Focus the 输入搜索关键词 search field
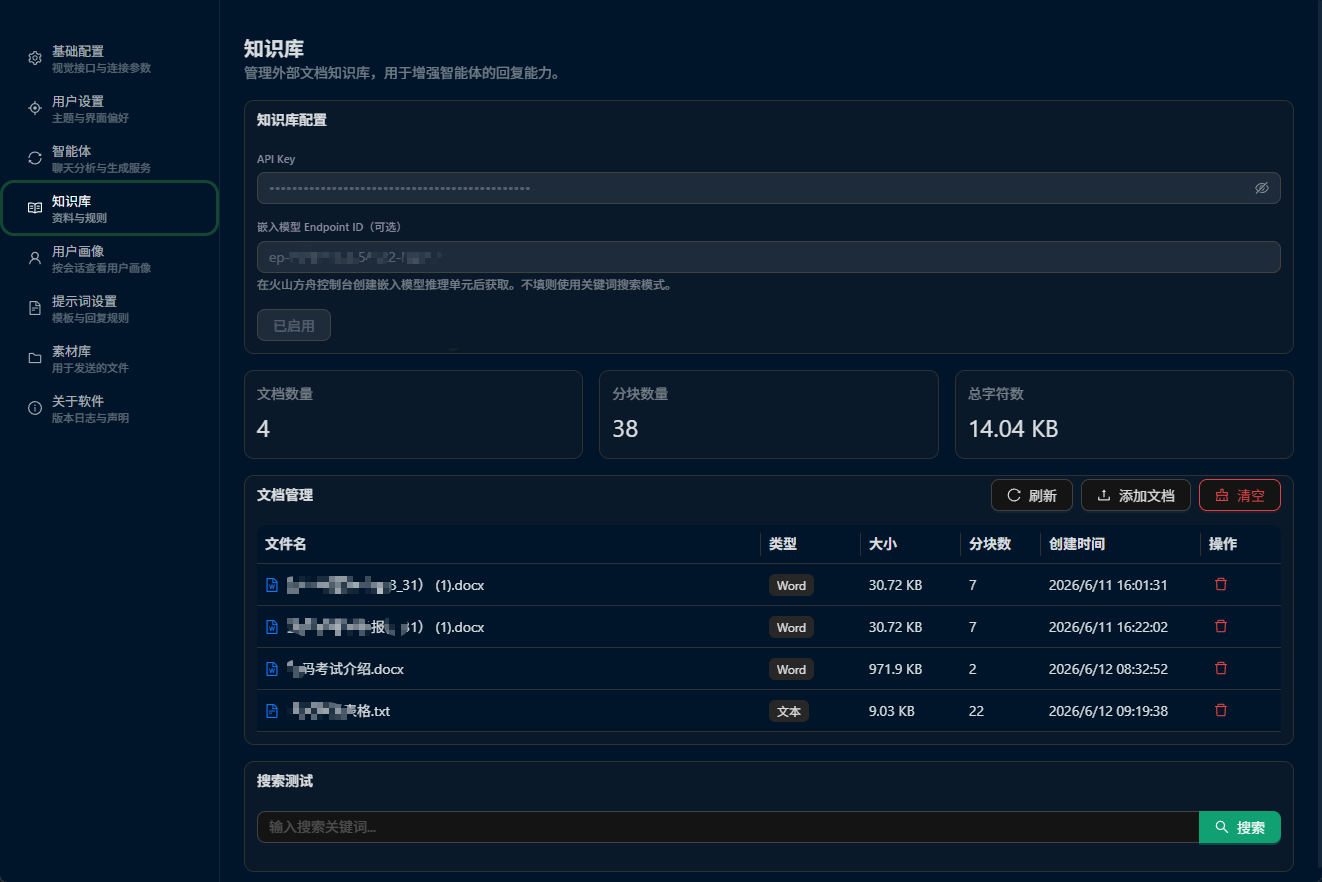This screenshot has height=882, width=1322. point(728,827)
